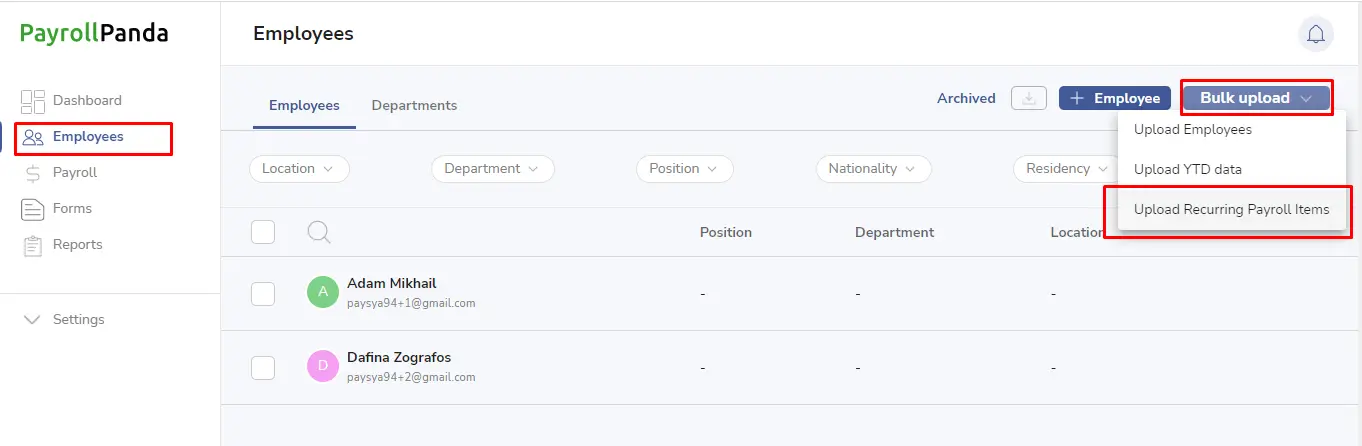Click the Dashboard grid icon
The width and height of the screenshot is (1362, 446).
(33, 101)
